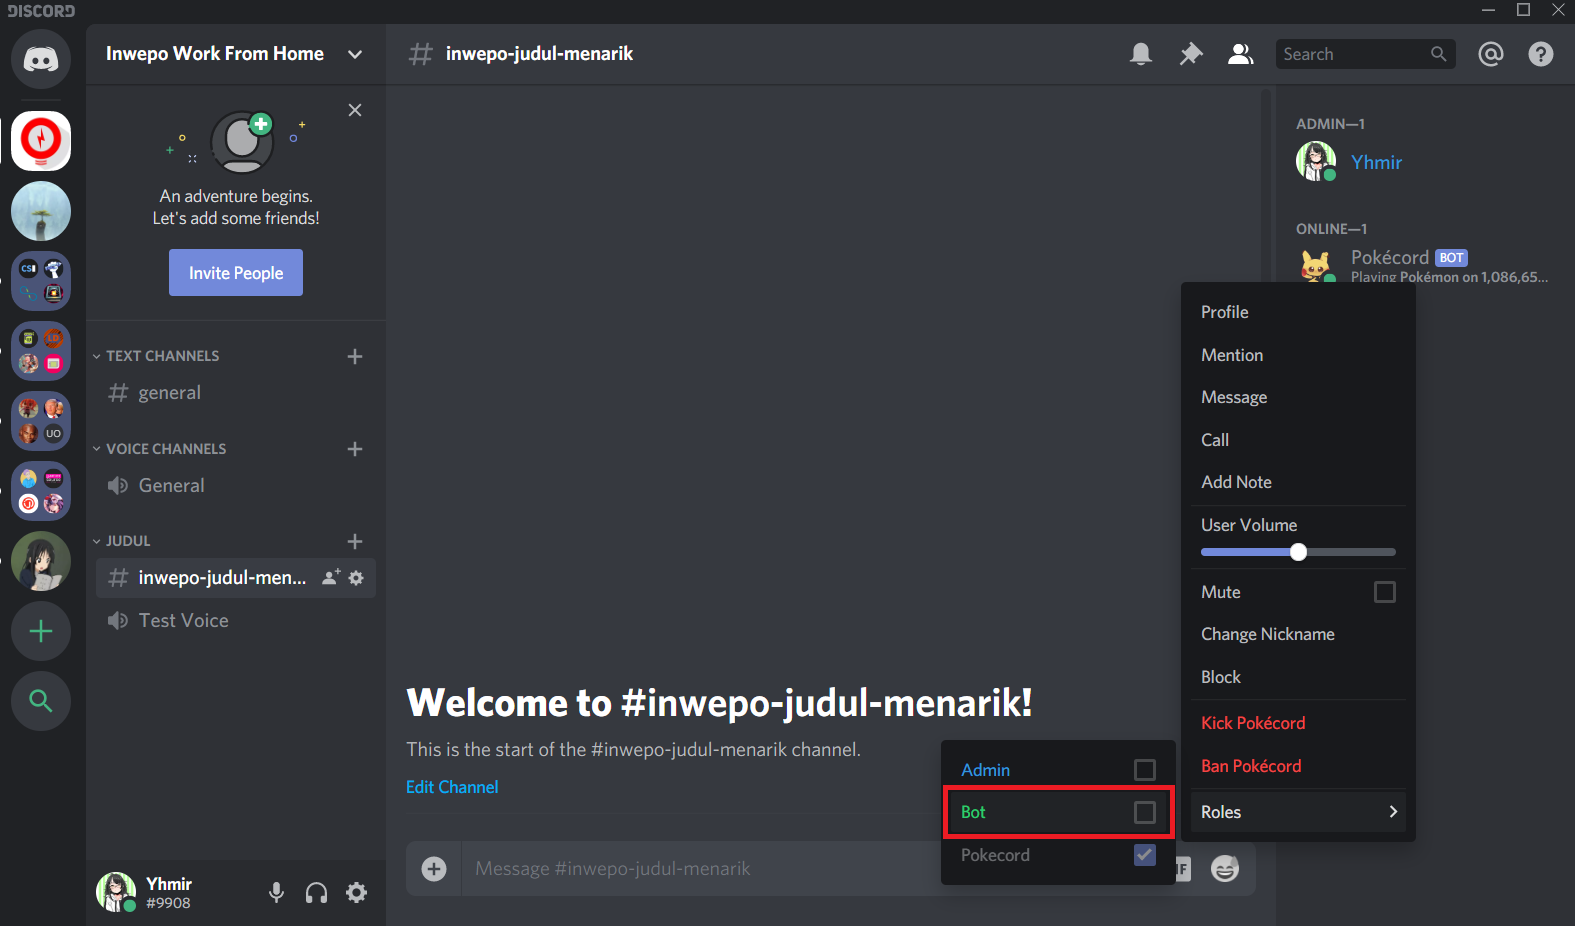Mute microphone in the user panel

coord(277,892)
